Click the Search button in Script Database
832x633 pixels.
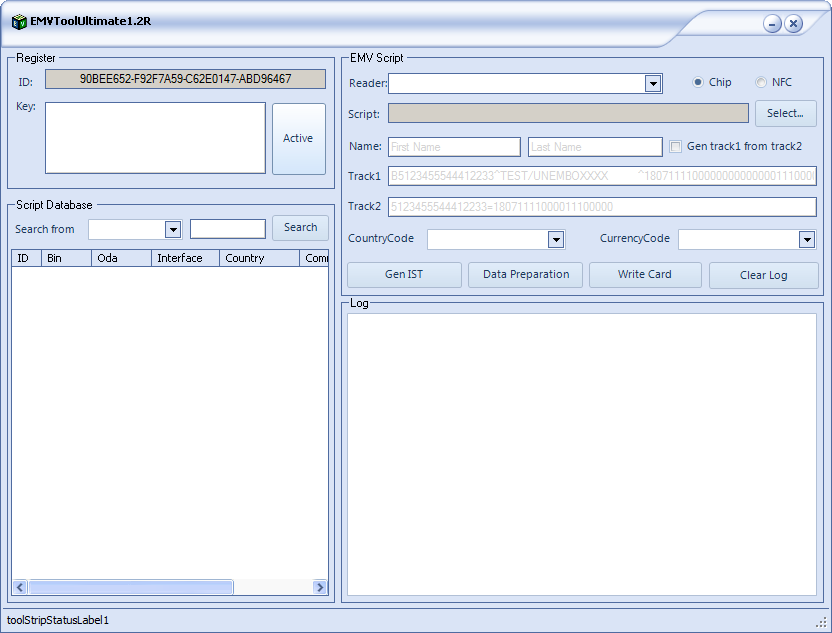(300, 228)
